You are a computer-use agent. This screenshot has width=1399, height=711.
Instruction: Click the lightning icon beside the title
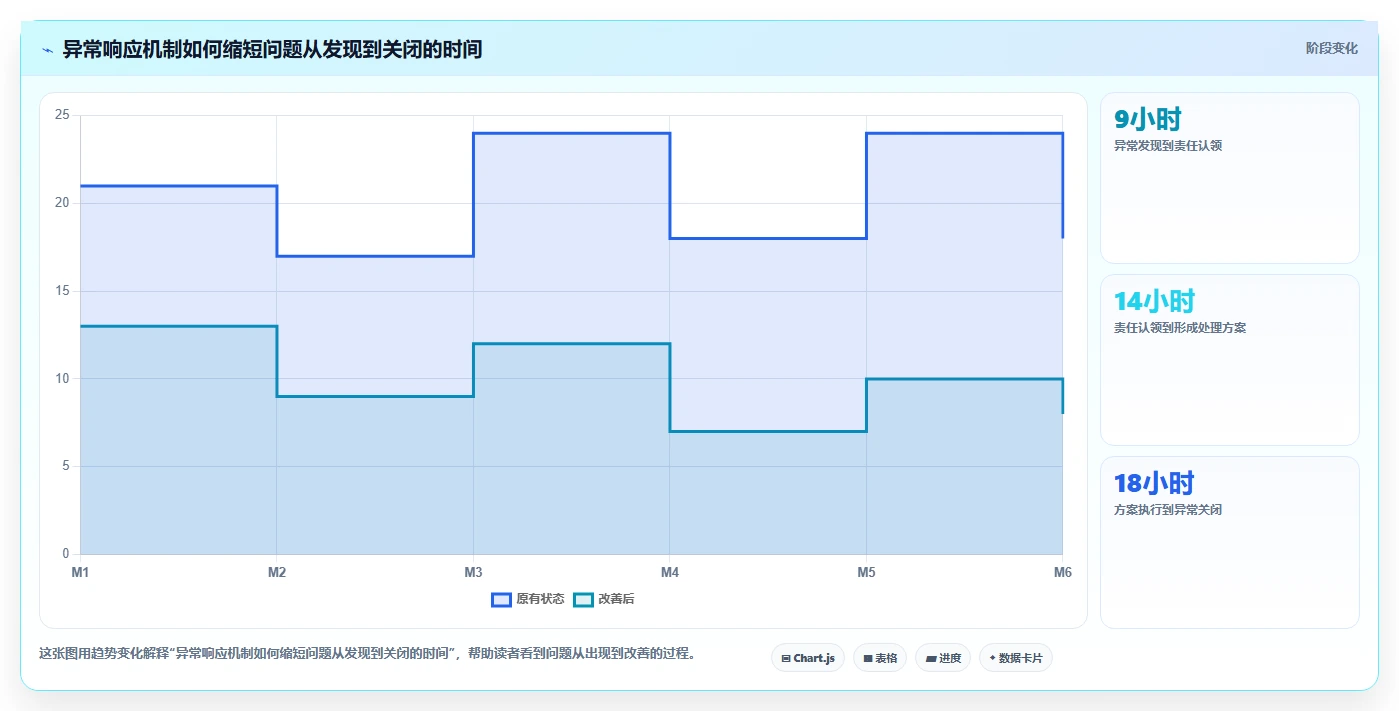click(x=47, y=49)
